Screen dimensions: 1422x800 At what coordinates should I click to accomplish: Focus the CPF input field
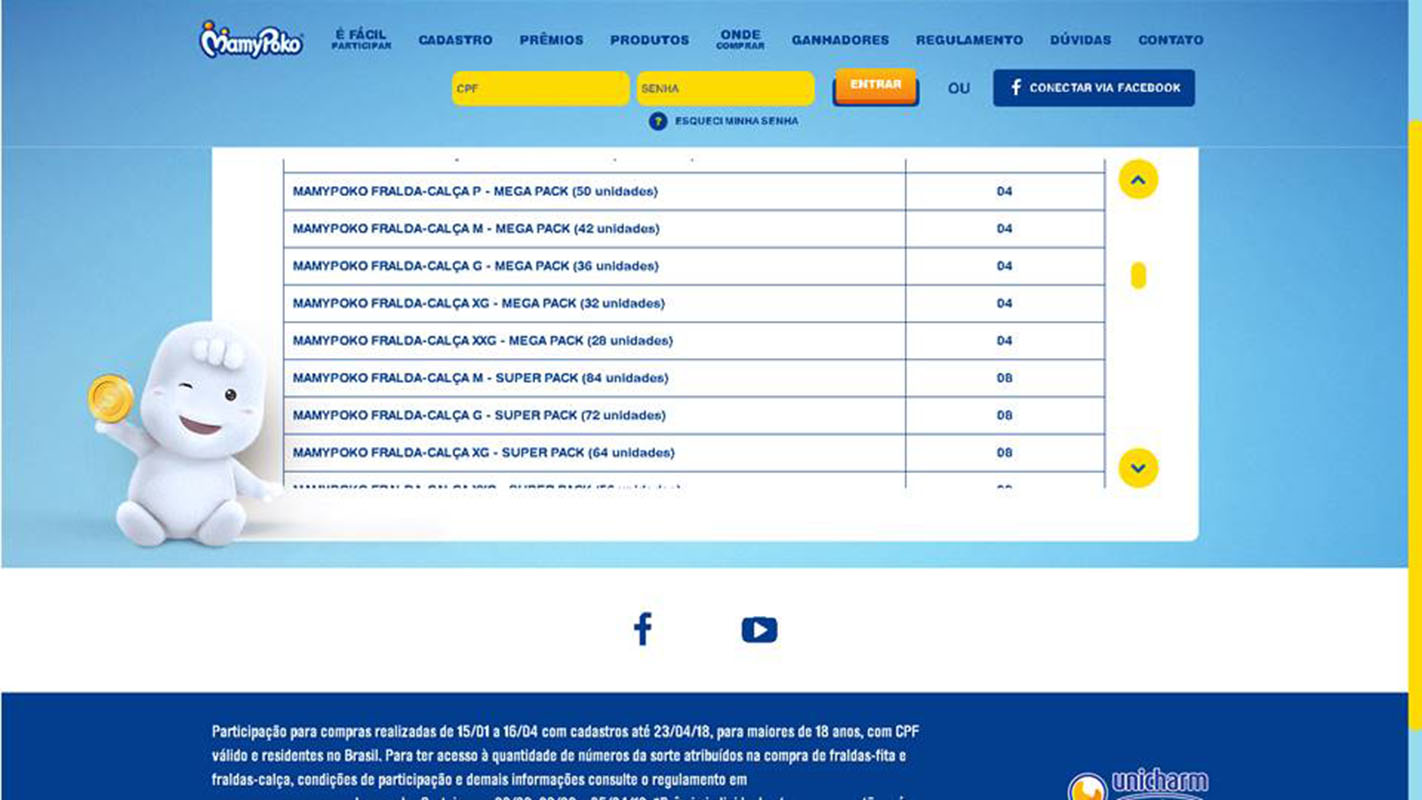tap(541, 88)
